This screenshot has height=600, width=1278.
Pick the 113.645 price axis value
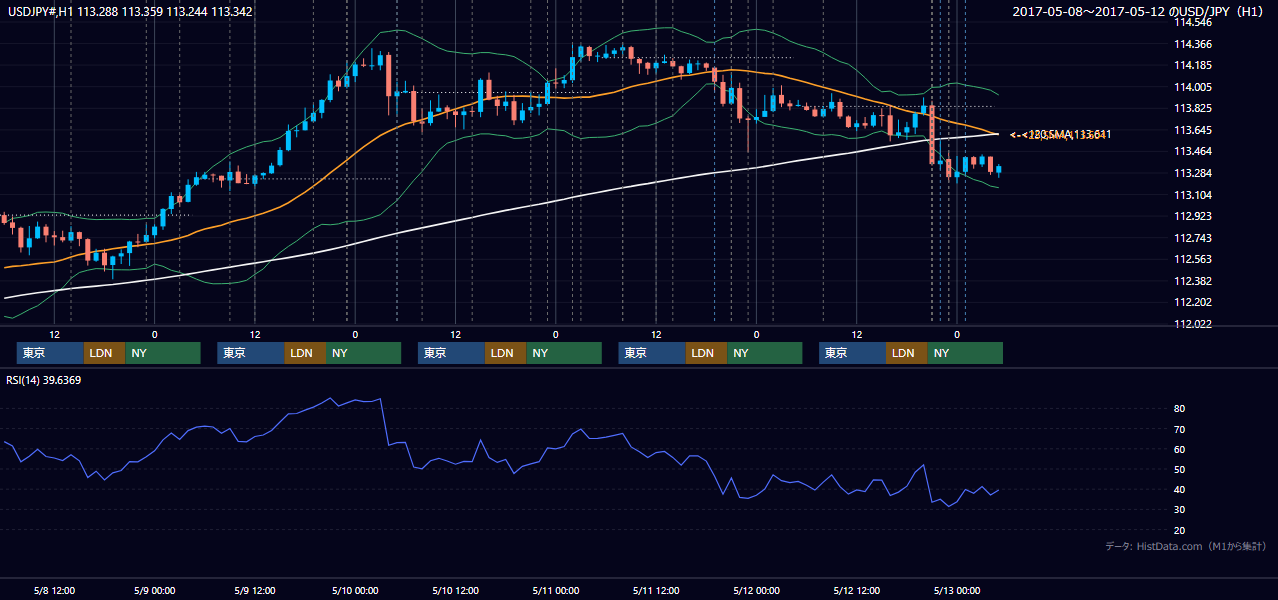tap(1193, 131)
